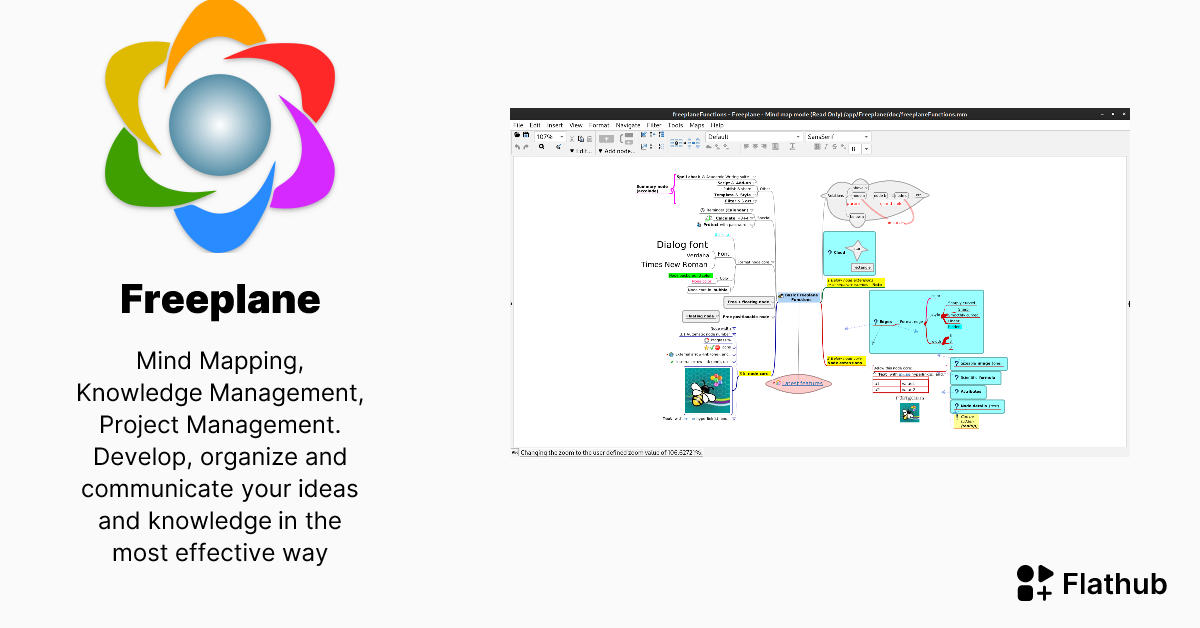The image size is (1200, 628).
Task: Open the SansSerif font dropdown
Action: pos(866,136)
